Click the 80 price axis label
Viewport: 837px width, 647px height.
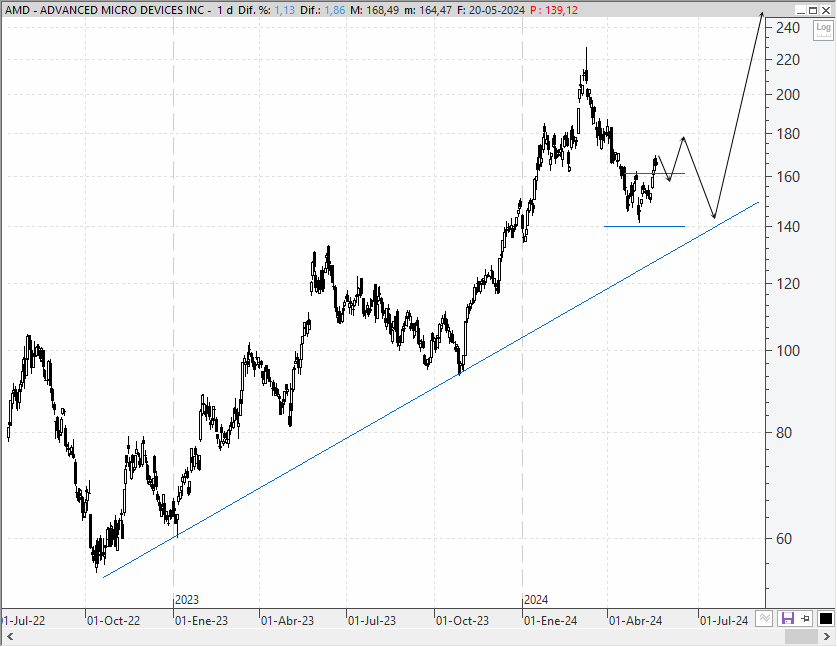click(784, 432)
